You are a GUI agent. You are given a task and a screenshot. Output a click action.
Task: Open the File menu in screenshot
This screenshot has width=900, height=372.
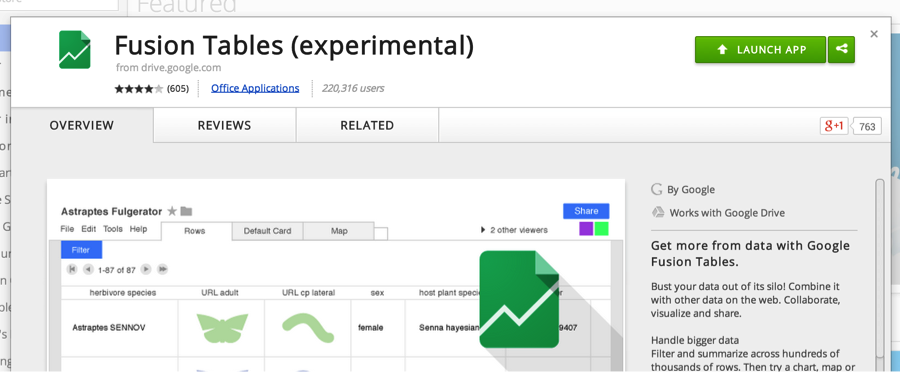point(67,229)
